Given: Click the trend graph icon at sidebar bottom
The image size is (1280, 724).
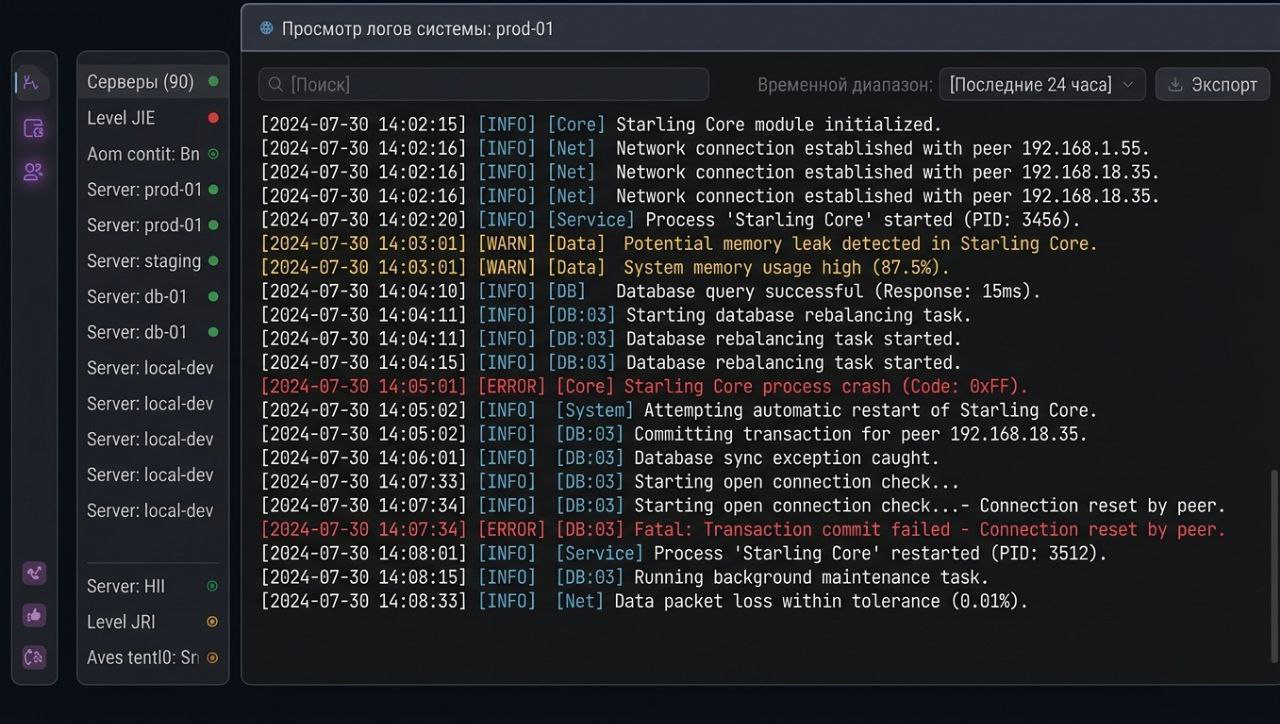Looking at the screenshot, I should coord(34,573).
